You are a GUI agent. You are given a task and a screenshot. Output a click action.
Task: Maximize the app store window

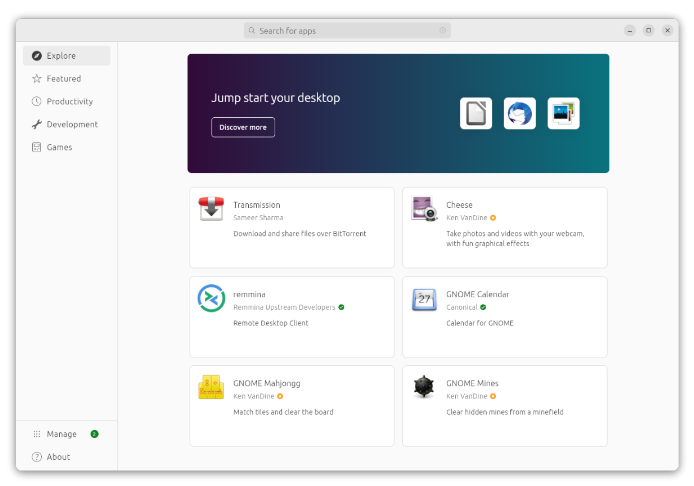tap(649, 31)
